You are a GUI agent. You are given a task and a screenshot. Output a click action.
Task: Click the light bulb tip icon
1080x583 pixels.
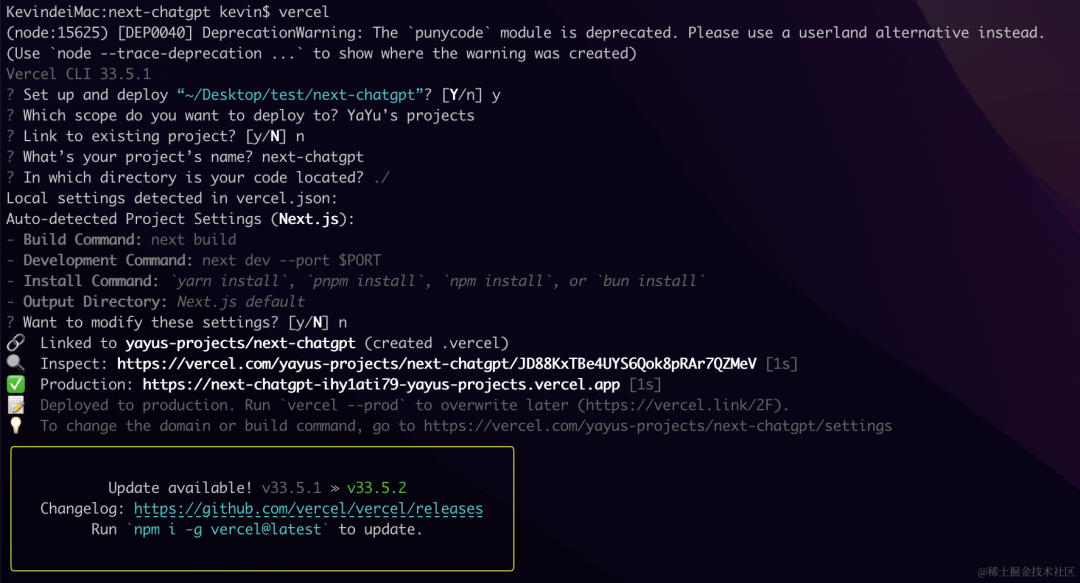coord(16,425)
